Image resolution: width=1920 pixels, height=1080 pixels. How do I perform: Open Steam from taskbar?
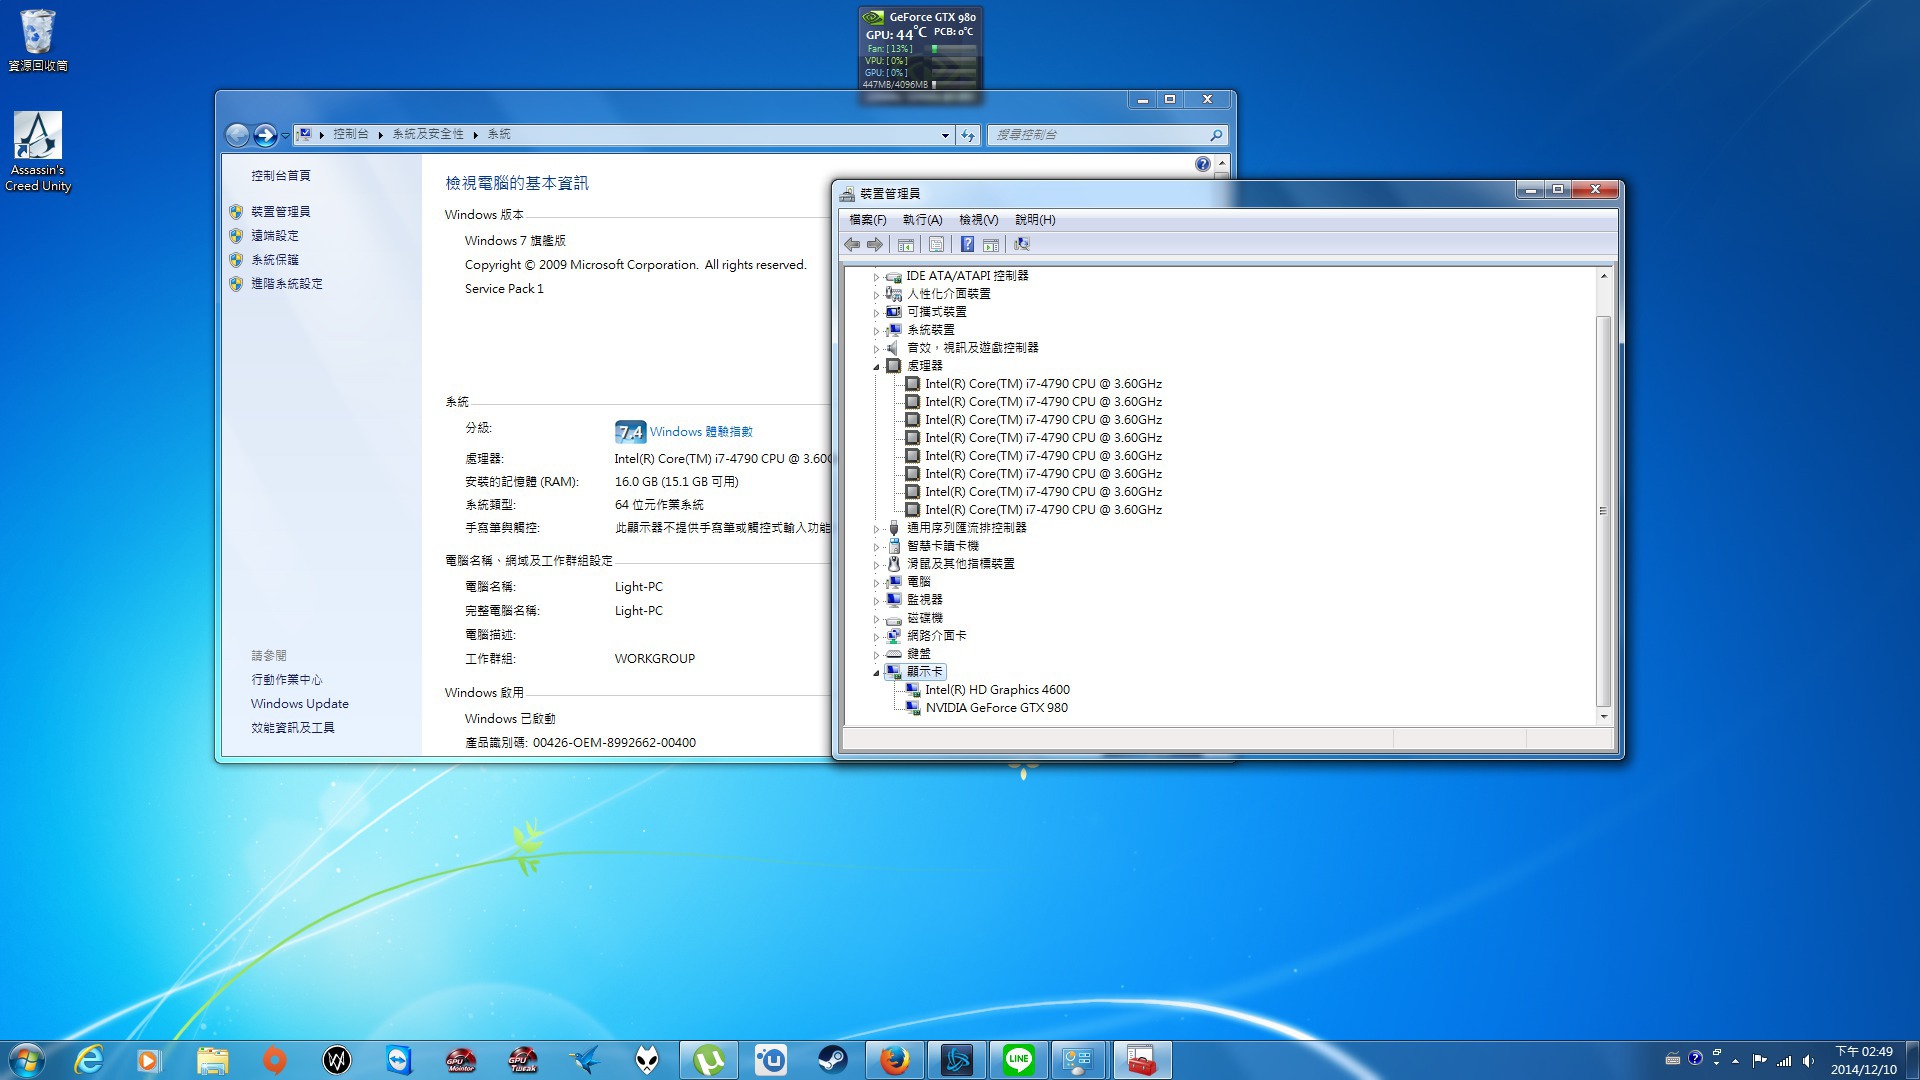(833, 1060)
